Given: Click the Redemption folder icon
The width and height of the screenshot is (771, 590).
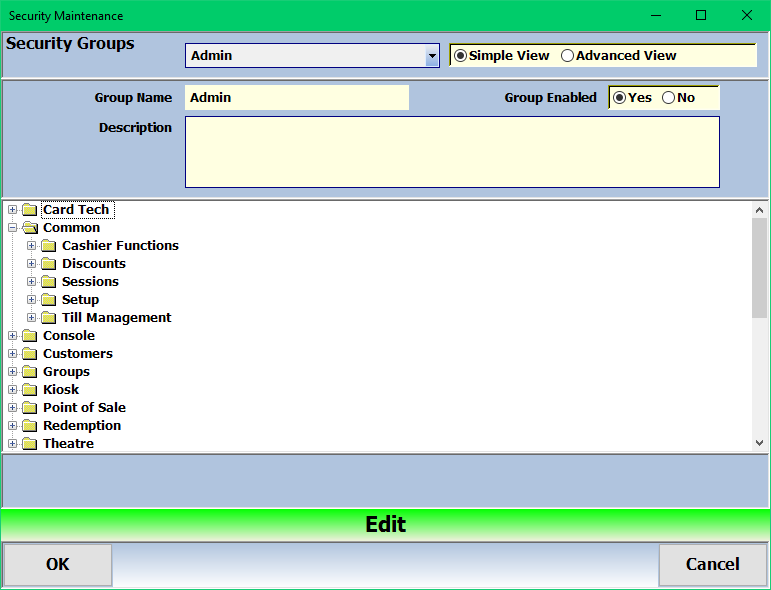Looking at the screenshot, I should coord(29,426).
